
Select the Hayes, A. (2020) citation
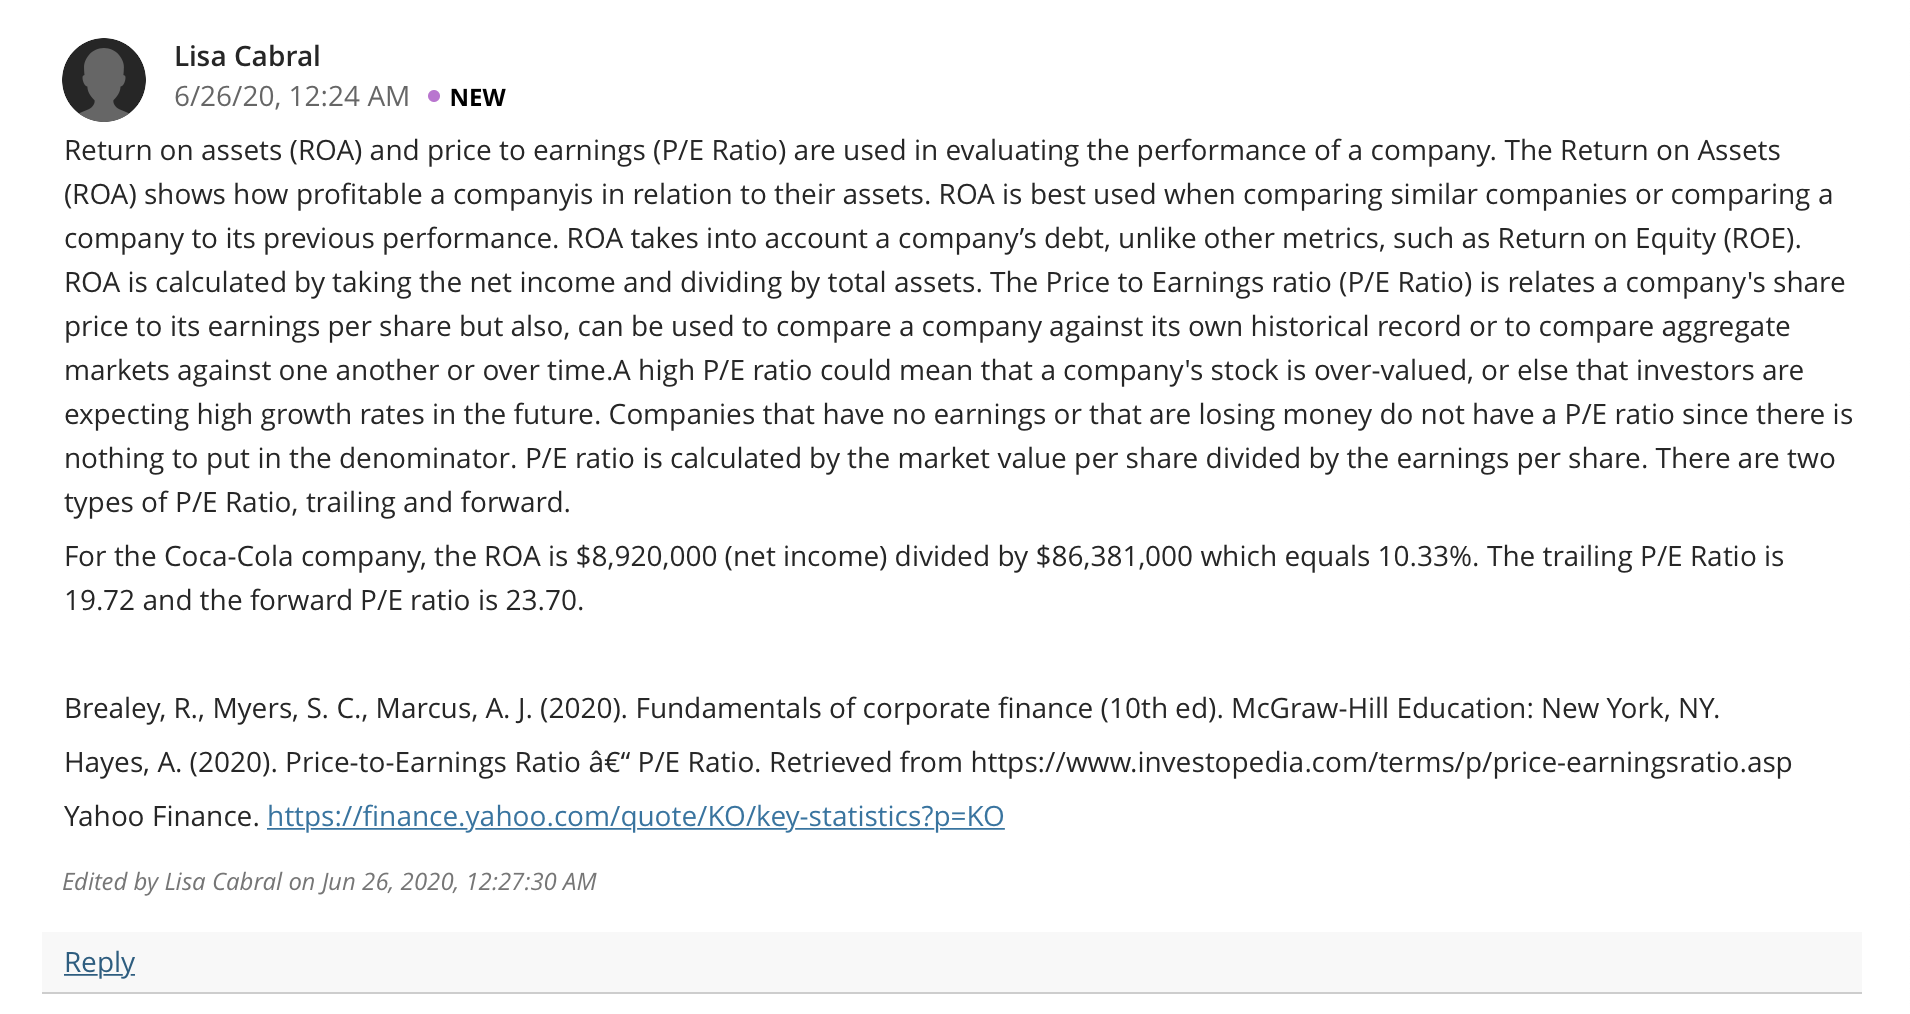coord(928,762)
